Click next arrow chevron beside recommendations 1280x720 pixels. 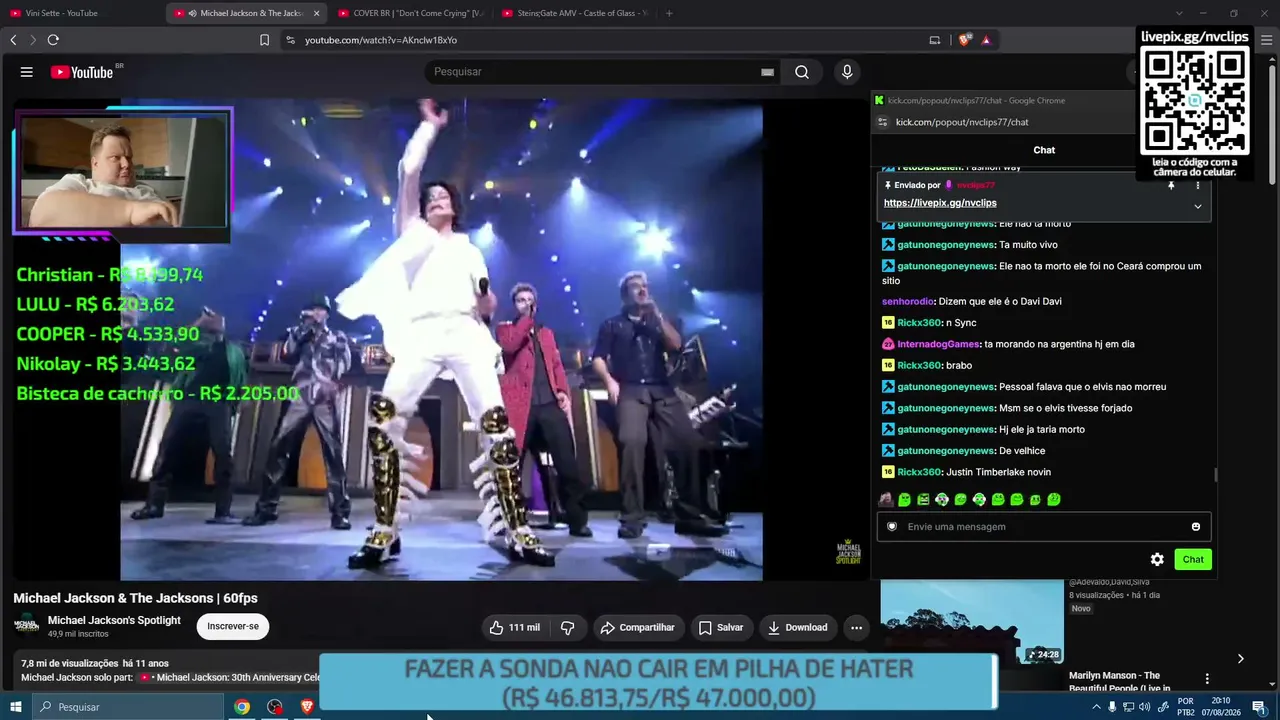click(x=1240, y=658)
